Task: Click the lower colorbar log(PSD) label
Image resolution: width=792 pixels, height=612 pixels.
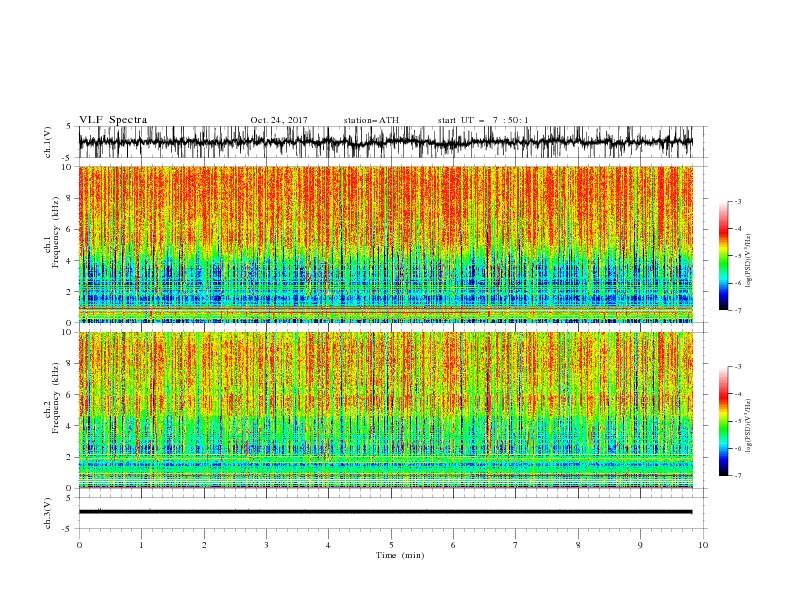Action: pyautogui.click(x=749, y=426)
